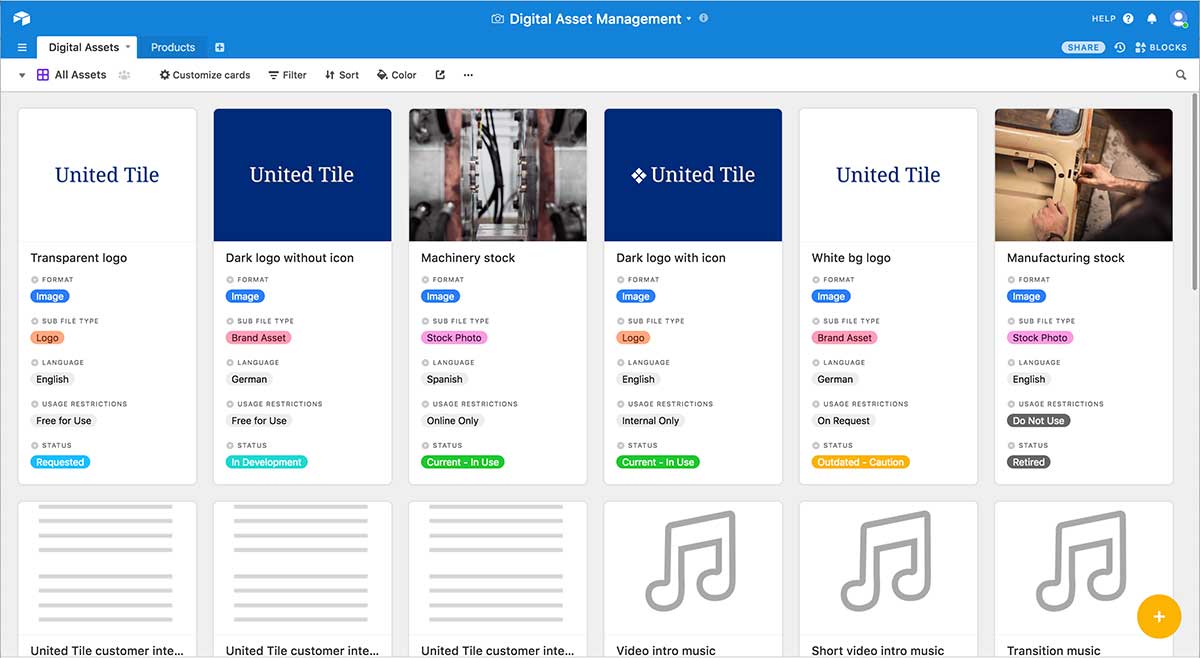Screen dimensions: 1200x658
Task: Click the In Development status tag
Action: [266, 462]
